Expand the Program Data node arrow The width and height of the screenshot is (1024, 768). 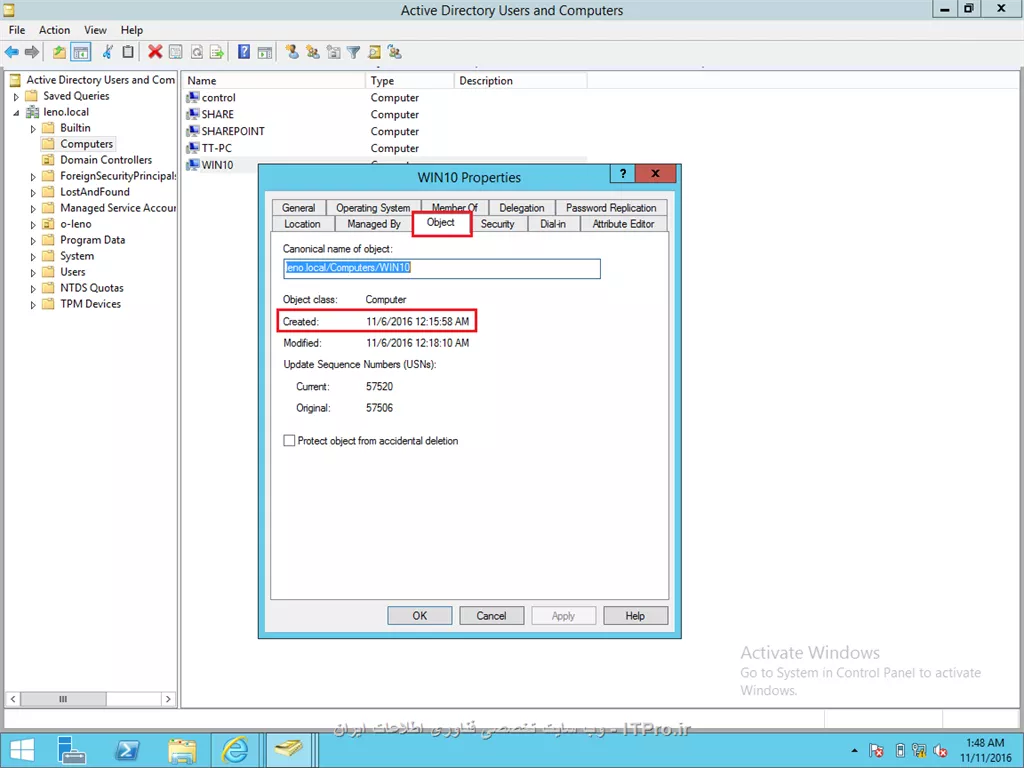coord(33,241)
